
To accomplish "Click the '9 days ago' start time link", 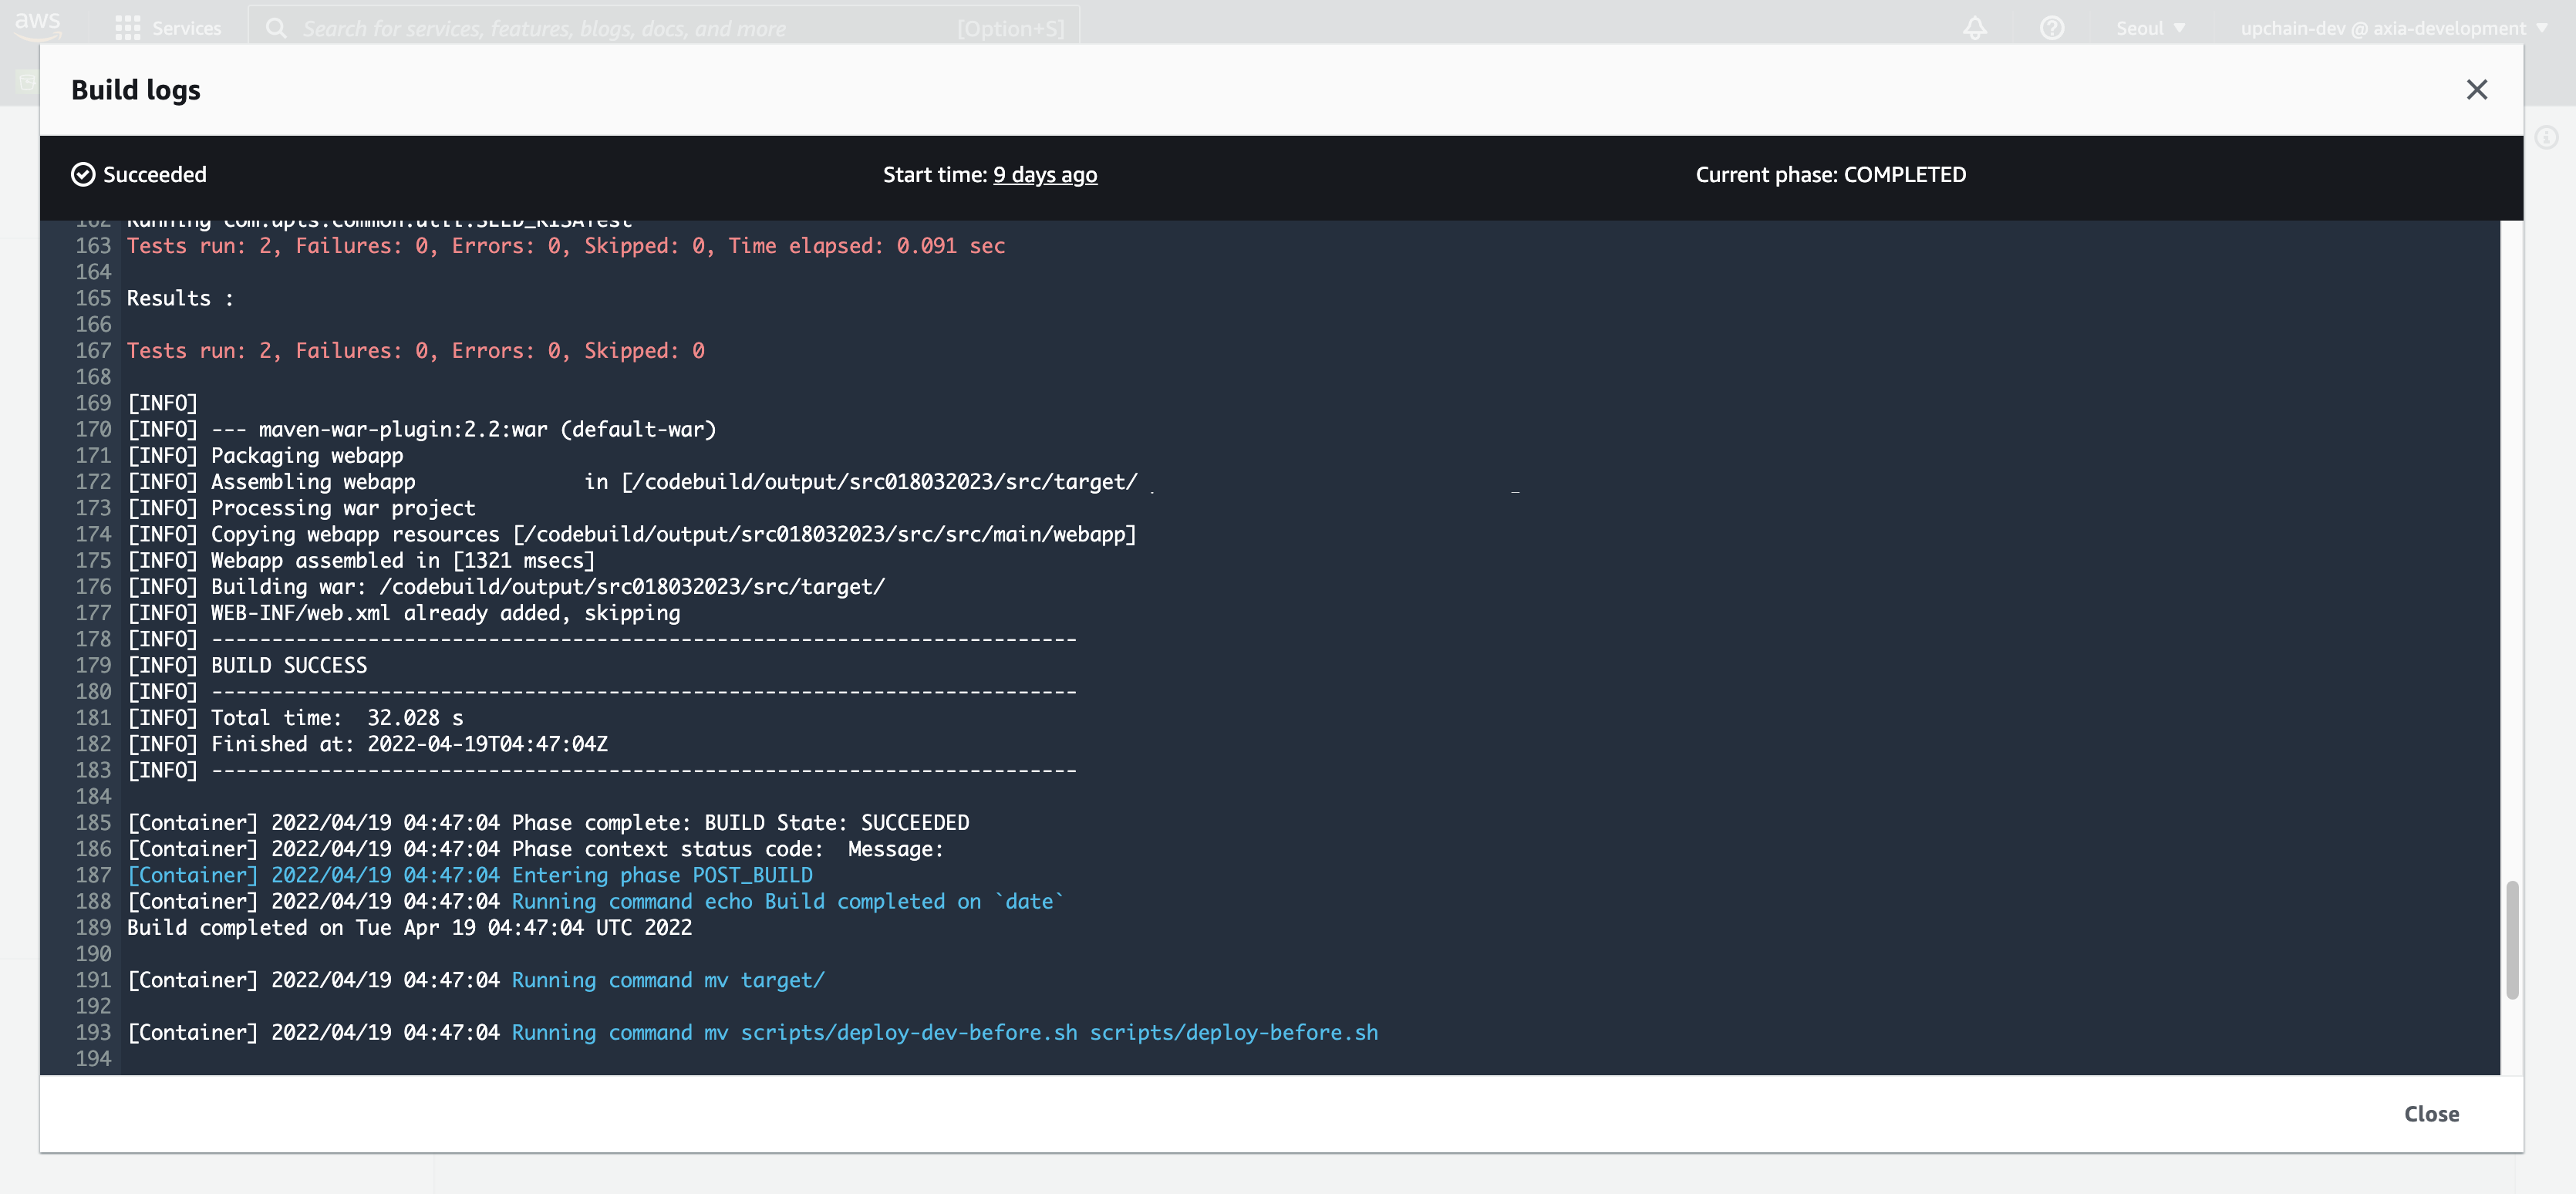I will [1044, 175].
